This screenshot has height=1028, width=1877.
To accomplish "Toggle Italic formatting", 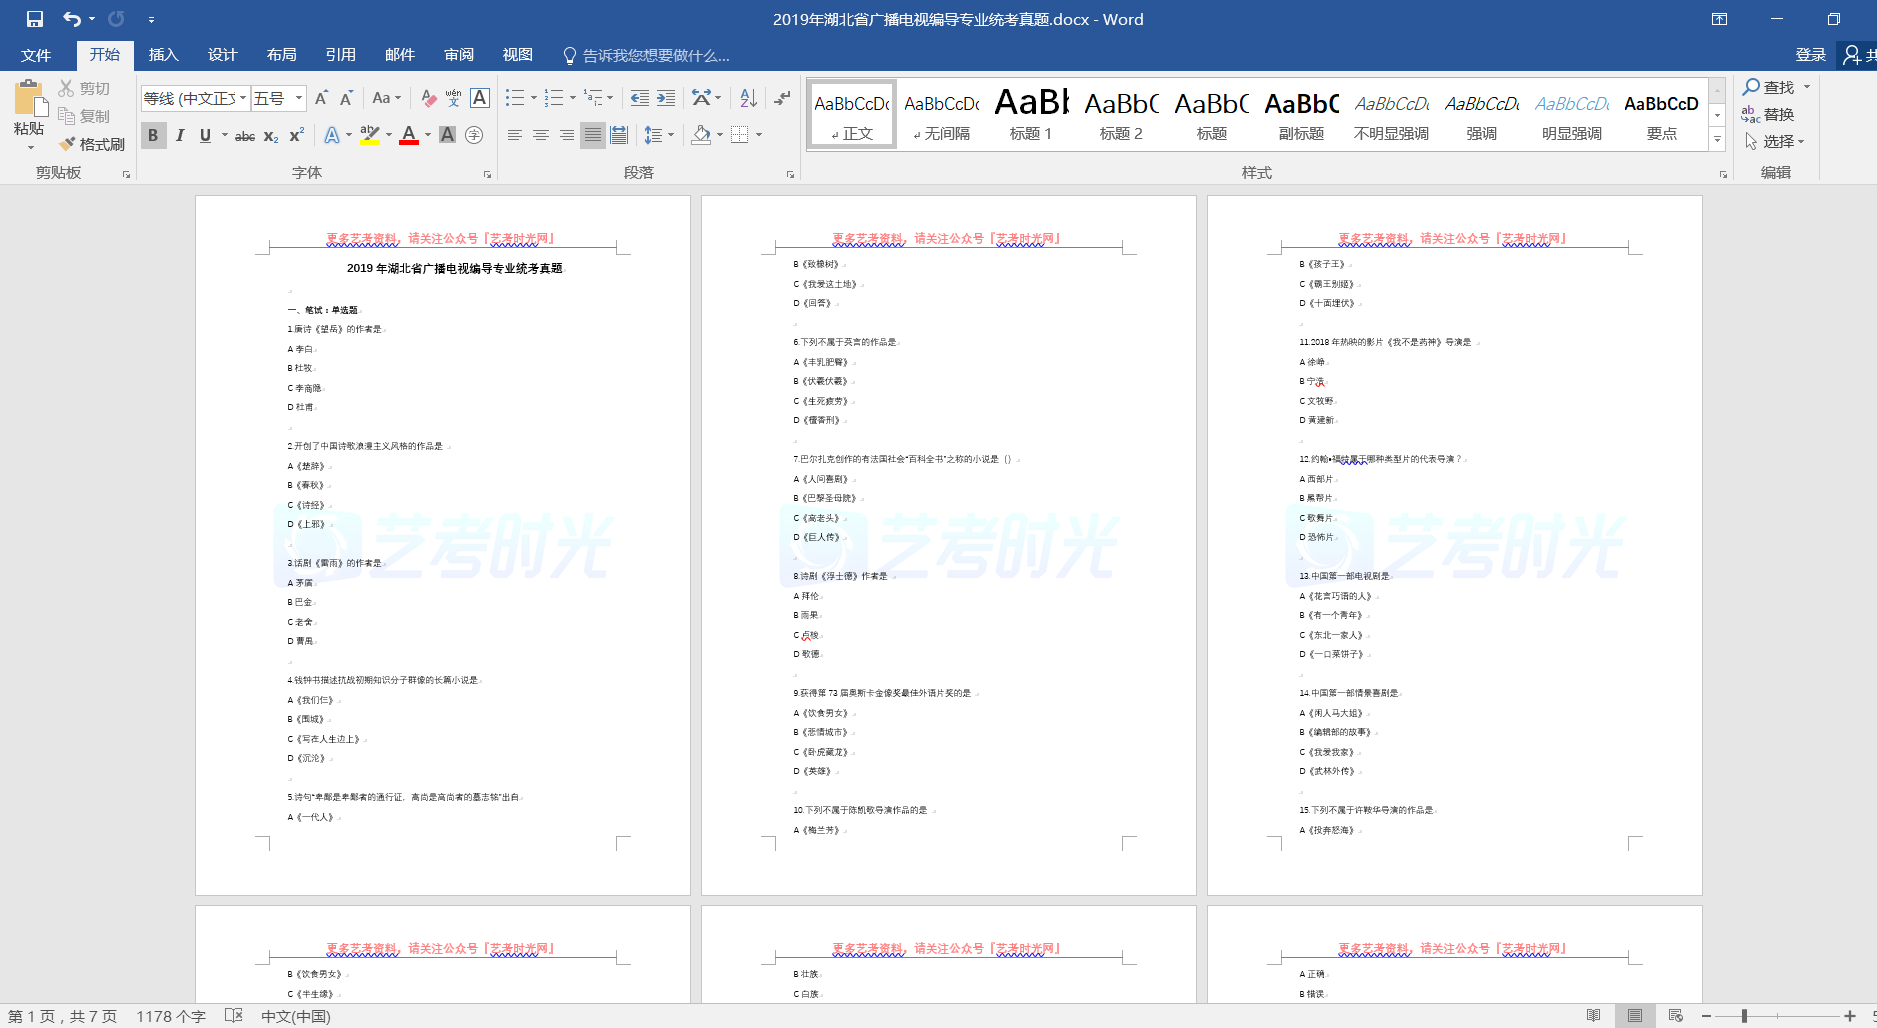I will click(x=180, y=135).
